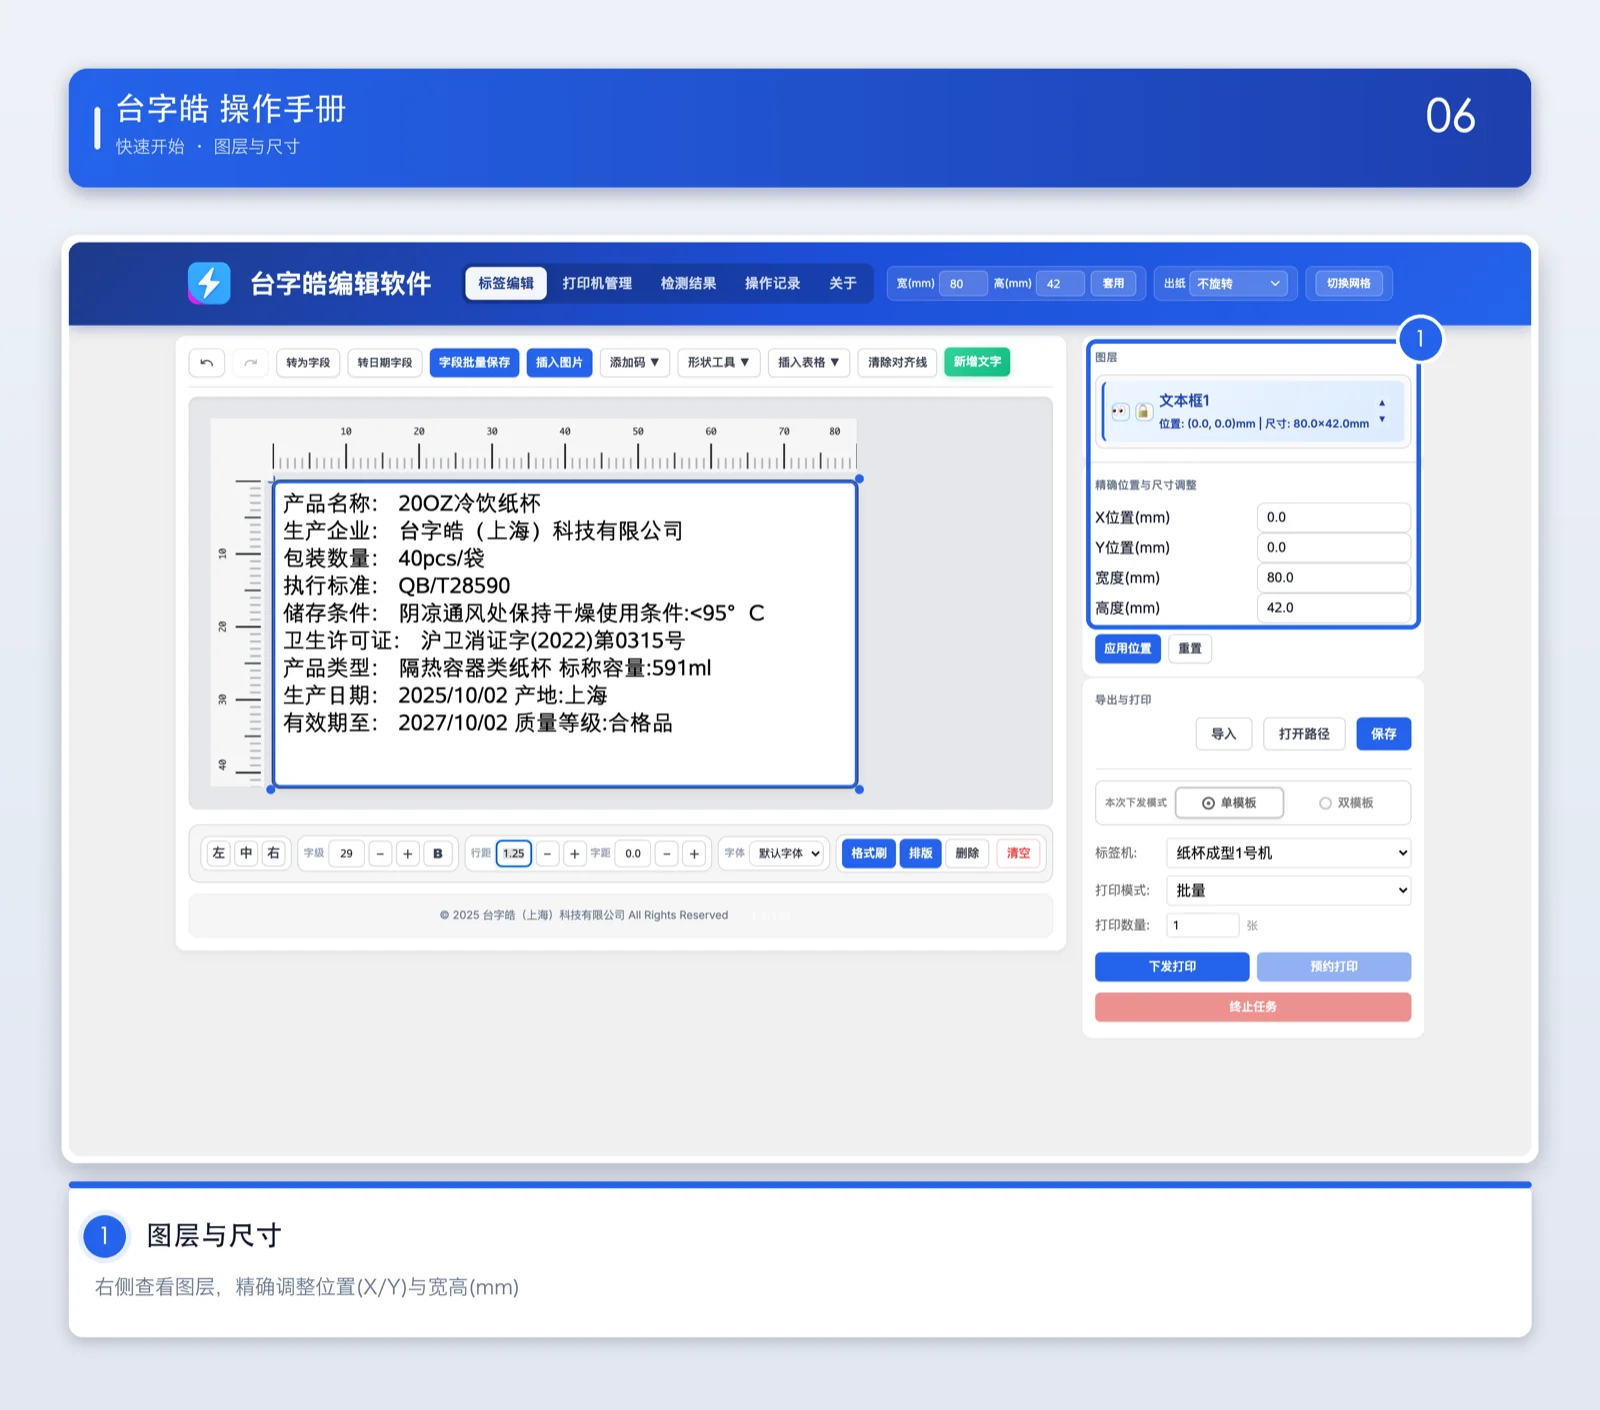Click 插入图片 button
Image resolution: width=1600 pixels, height=1410 pixels.
click(x=559, y=362)
